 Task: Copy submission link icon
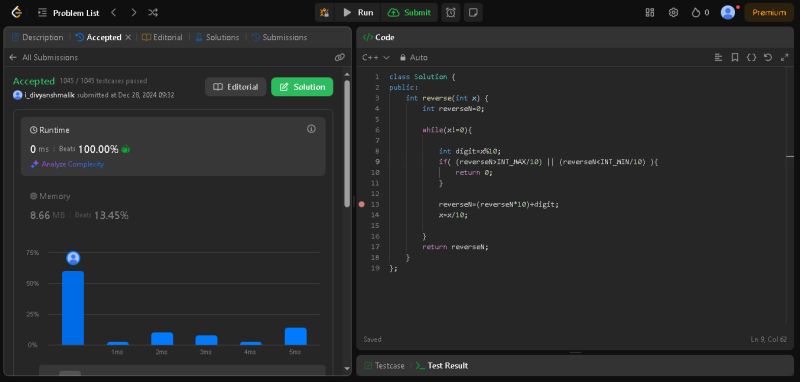[x=340, y=58]
